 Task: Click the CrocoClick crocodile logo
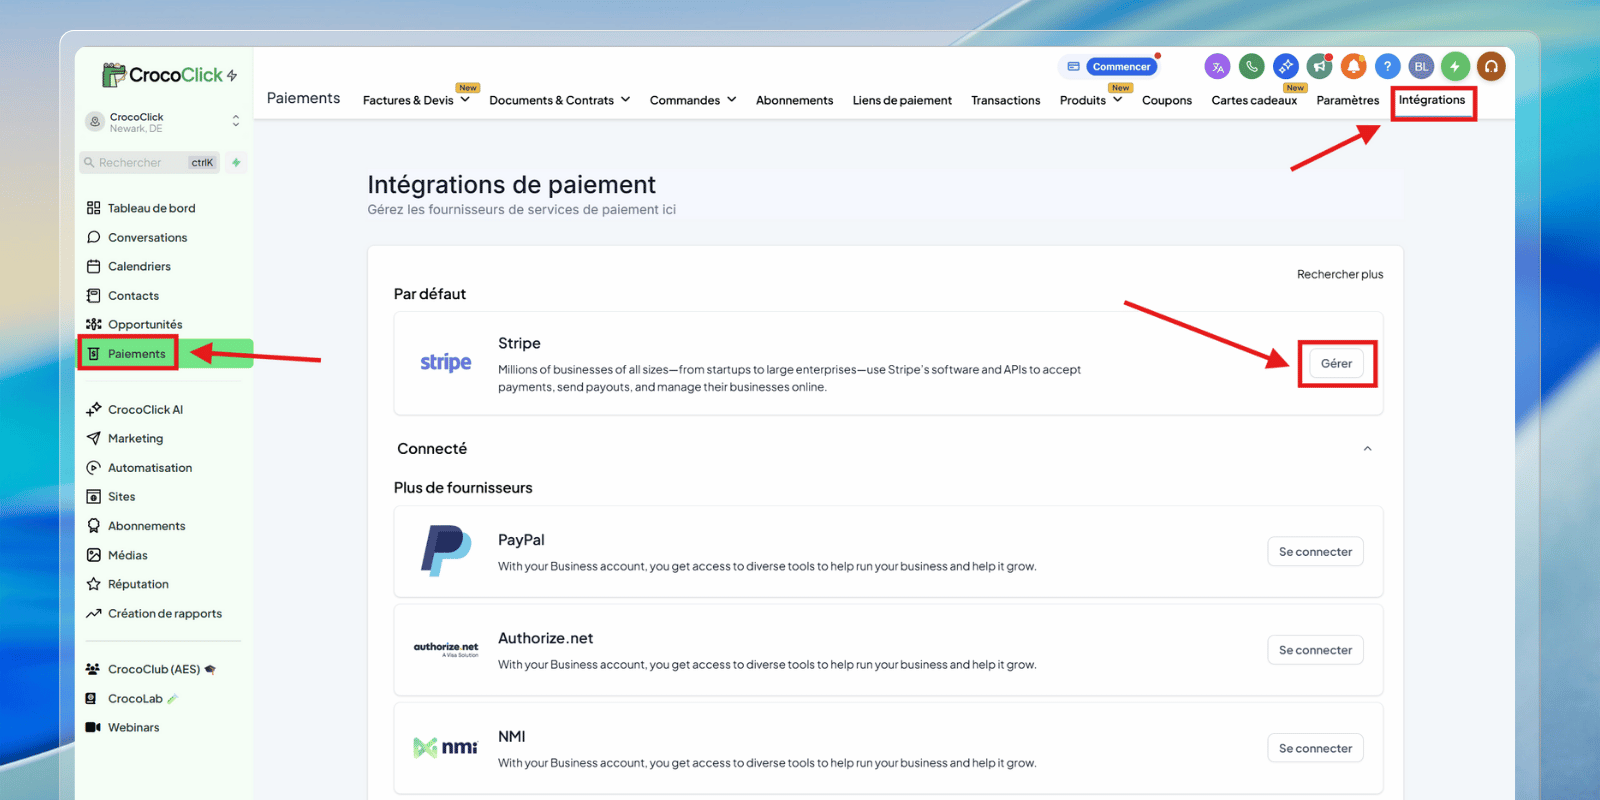[114, 75]
